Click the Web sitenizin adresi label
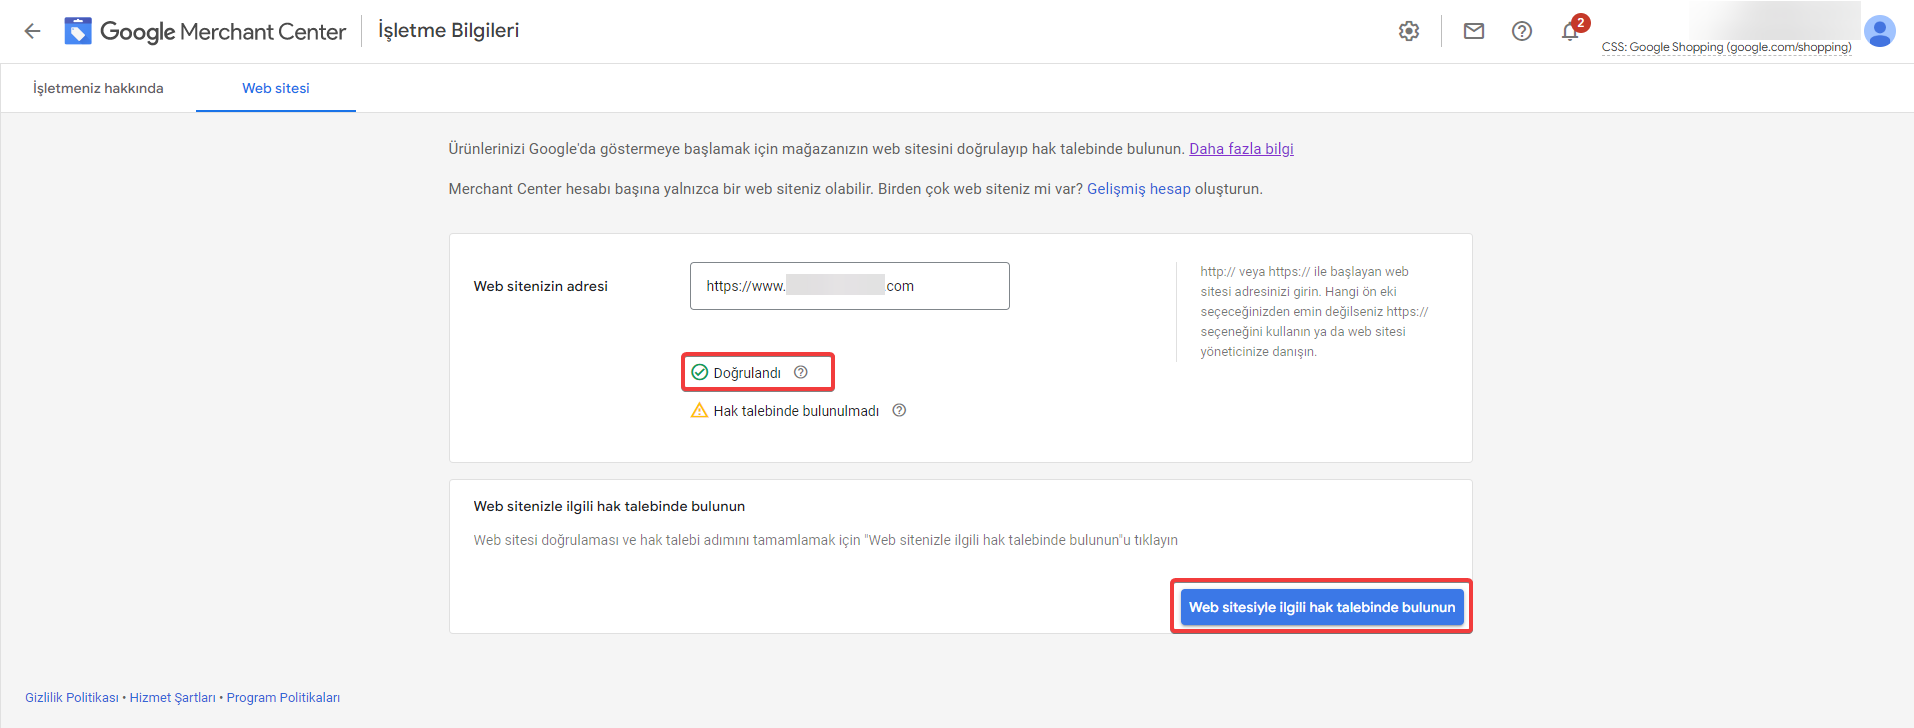Image resolution: width=1914 pixels, height=728 pixels. 541,286
